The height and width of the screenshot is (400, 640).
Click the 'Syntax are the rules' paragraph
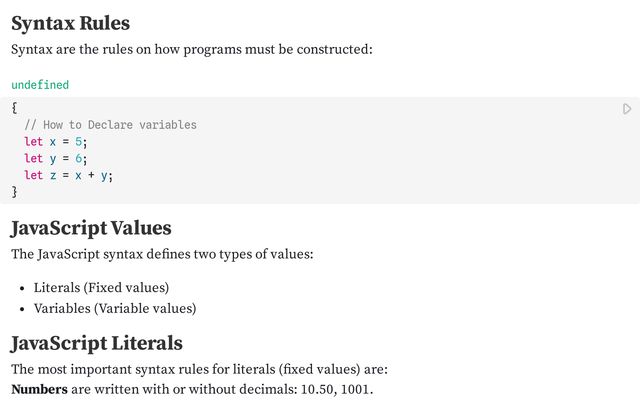192,49
